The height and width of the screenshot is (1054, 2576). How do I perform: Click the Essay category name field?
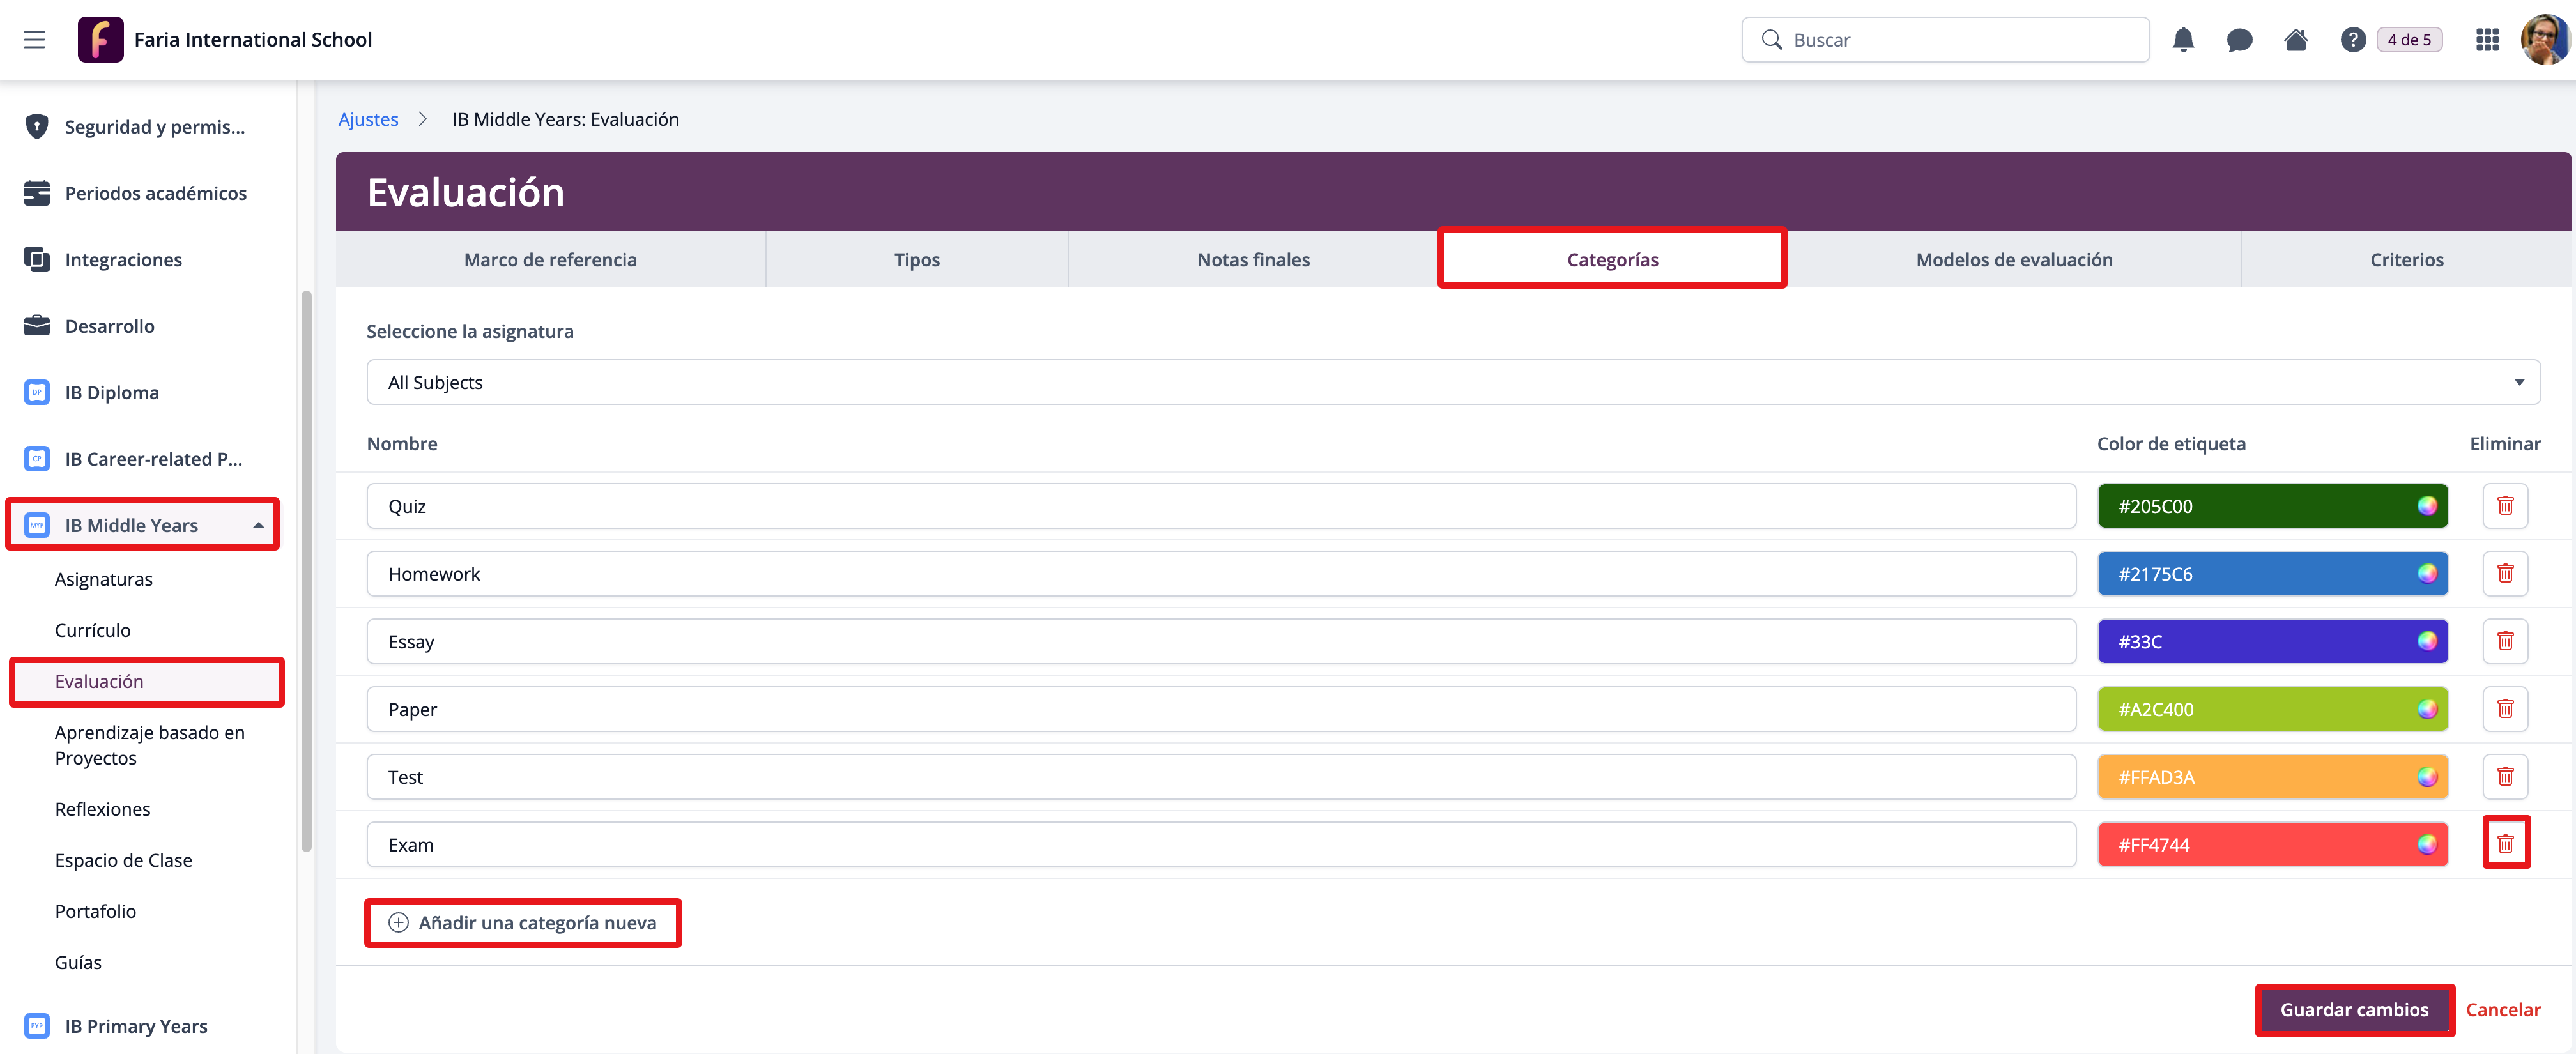(x=1220, y=641)
